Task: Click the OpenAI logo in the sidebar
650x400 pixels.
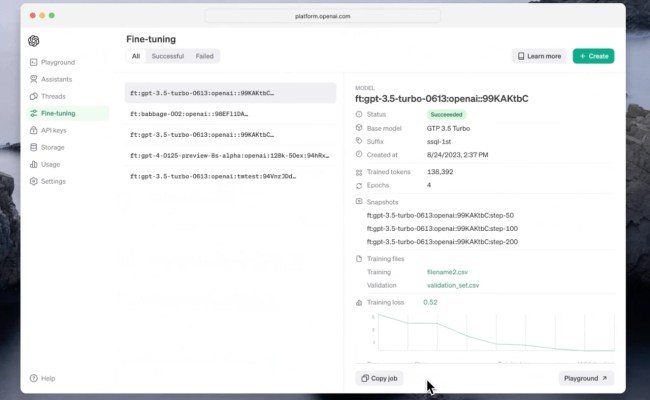Action: 34,41
